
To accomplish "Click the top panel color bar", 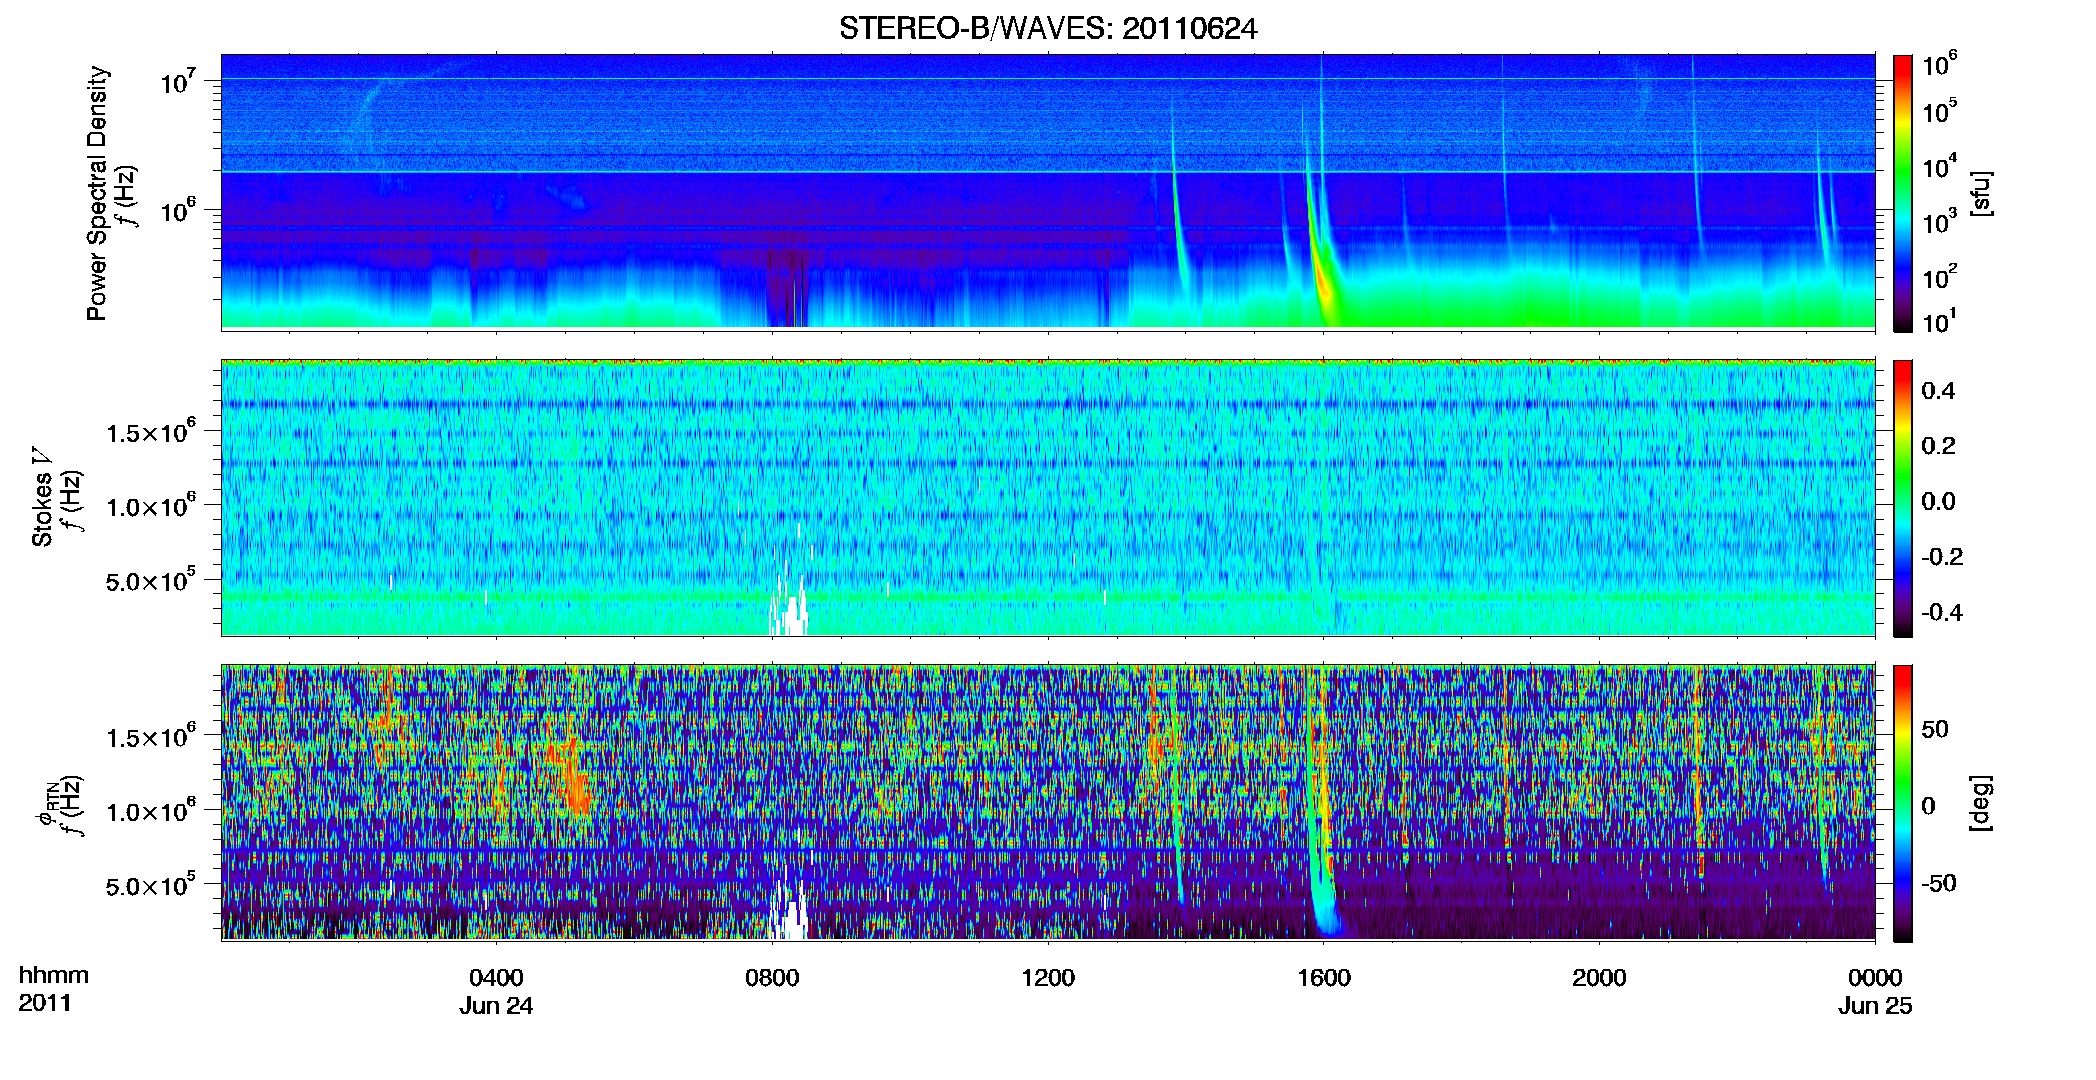I will pos(1903,193).
